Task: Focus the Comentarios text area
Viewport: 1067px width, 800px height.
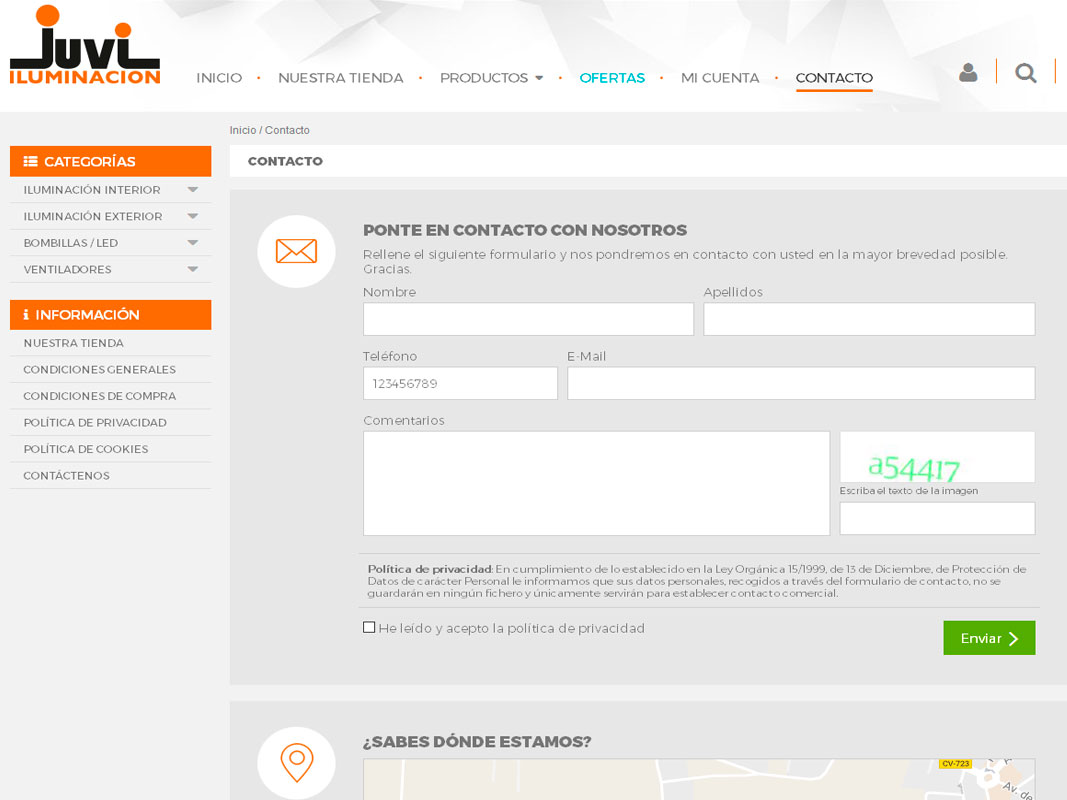Action: [x=596, y=483]
